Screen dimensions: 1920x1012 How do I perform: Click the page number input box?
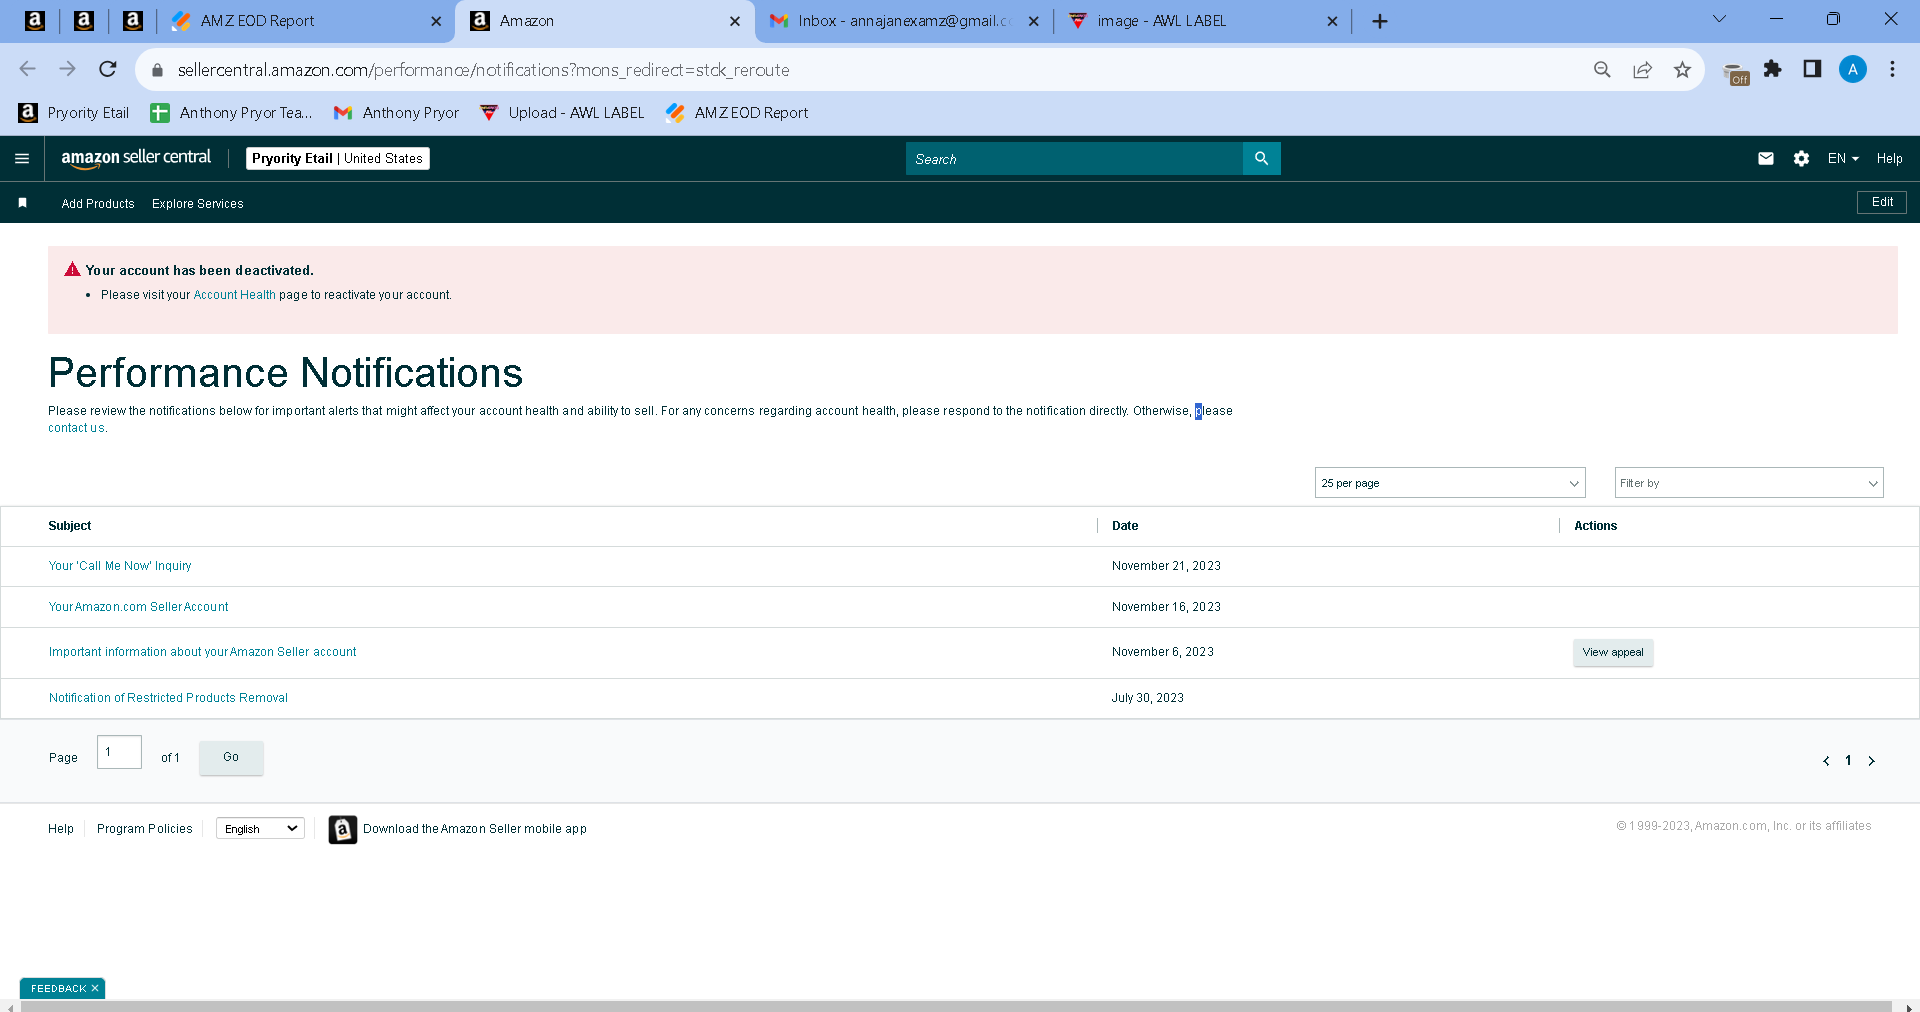(x=119, y=752)
